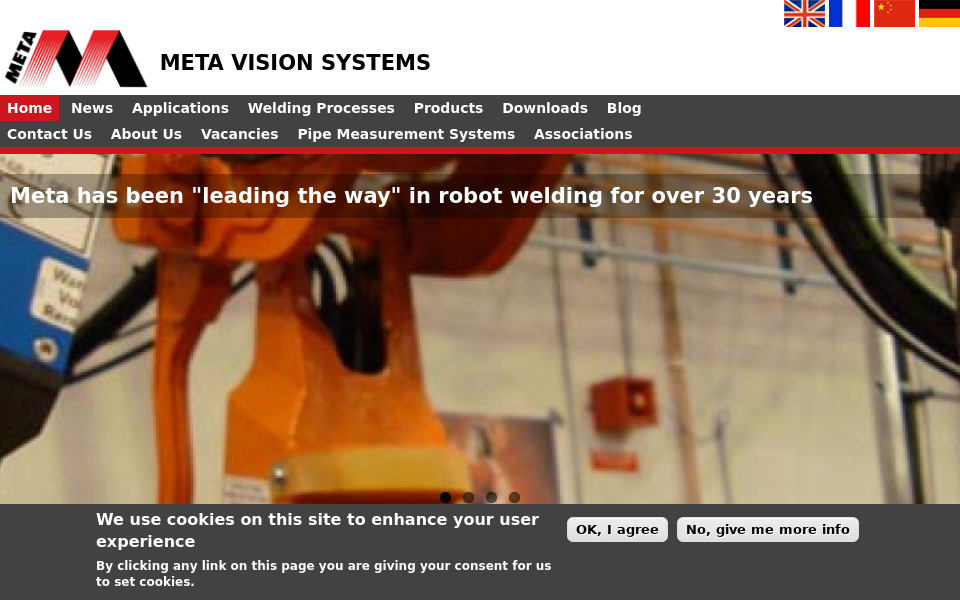This screenshot has height=600, width=960.
Task: Go to Pipe Measurement Systems
Action: (x=406, y=134)
